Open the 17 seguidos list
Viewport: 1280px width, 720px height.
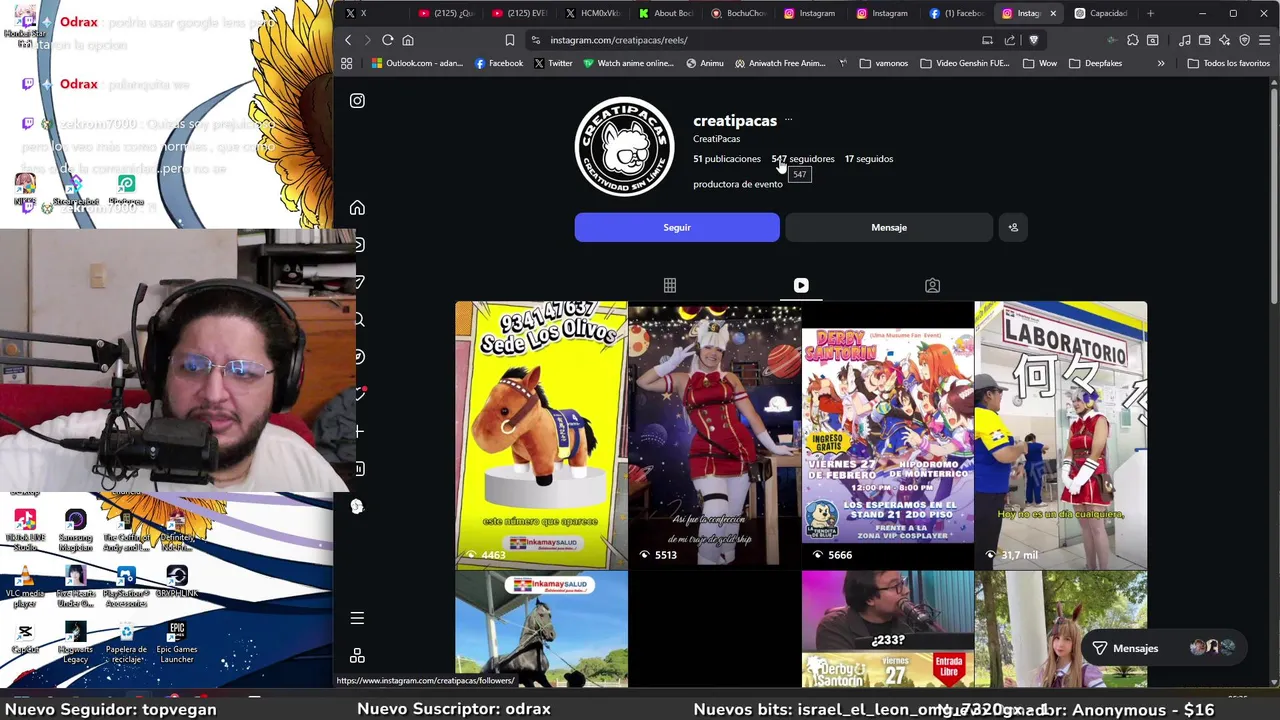click(x=869, y=159)
